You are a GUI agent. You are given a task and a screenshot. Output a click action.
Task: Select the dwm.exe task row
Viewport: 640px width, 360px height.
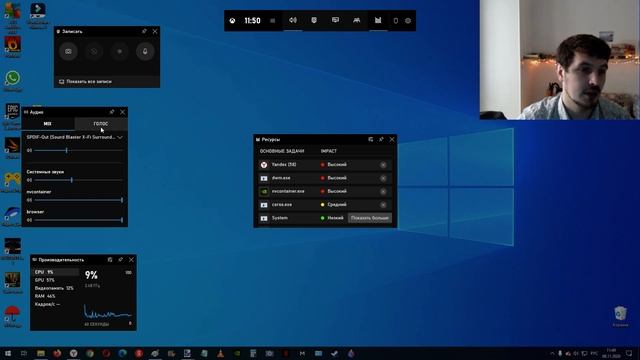(x=325, y=178)
